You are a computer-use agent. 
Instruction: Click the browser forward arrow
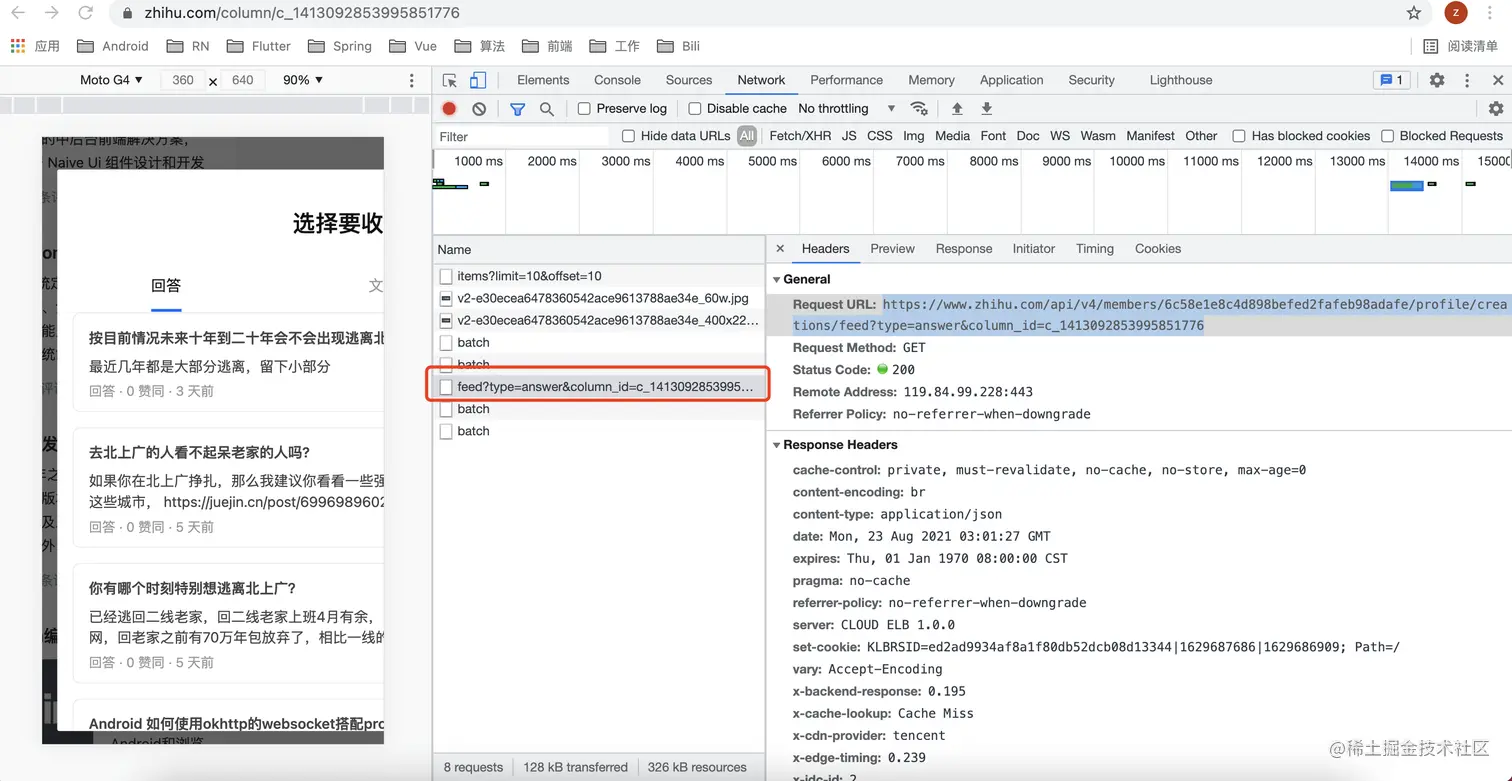point(52,13)
